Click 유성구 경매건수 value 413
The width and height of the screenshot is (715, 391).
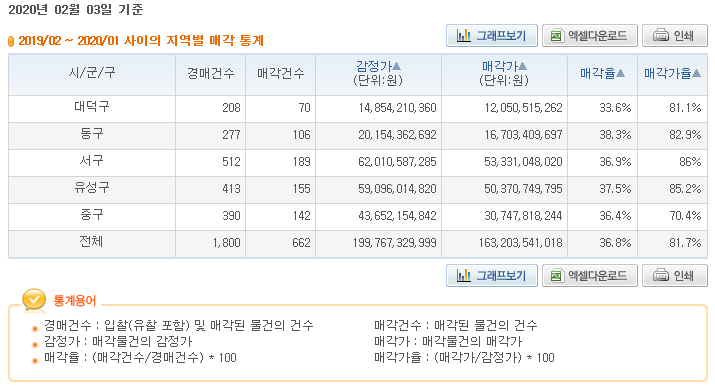[x=231, y=188]
